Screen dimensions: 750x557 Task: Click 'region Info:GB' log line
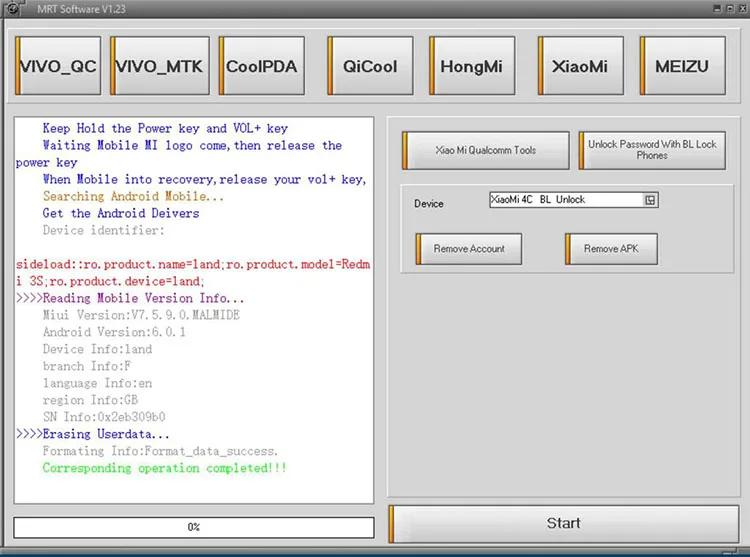[90, 400]
